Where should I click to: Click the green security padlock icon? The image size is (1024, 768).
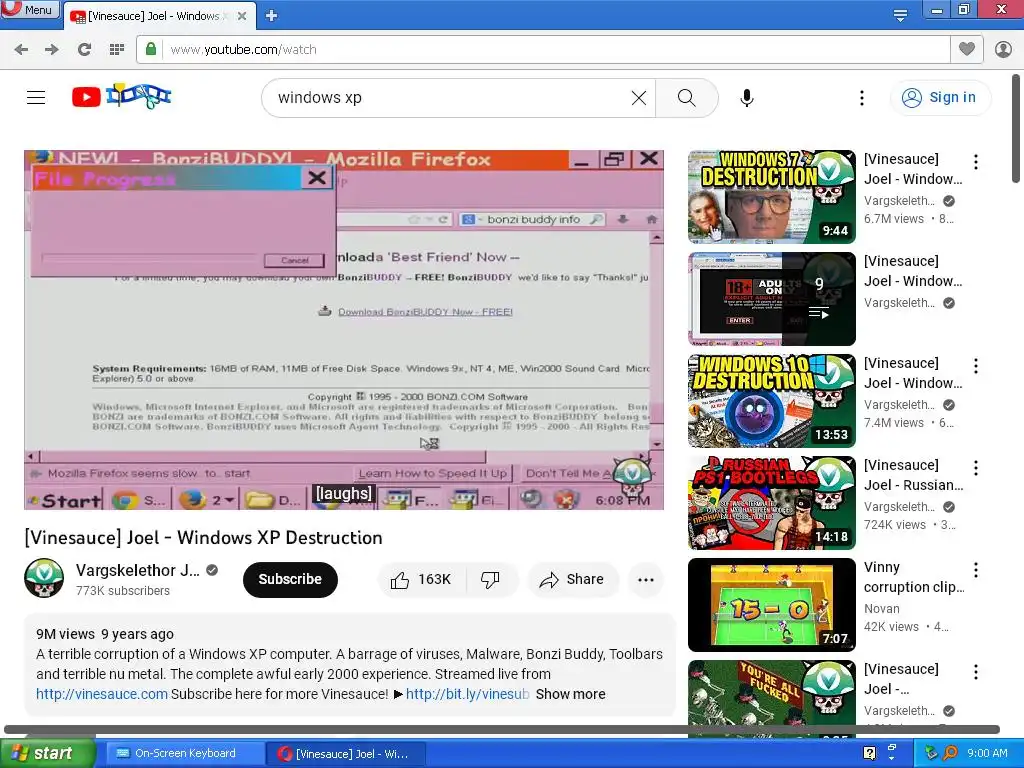[x=151, y=50]
